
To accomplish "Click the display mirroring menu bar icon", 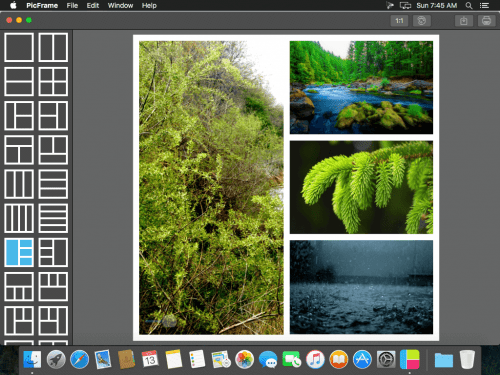I will (405, 5).
